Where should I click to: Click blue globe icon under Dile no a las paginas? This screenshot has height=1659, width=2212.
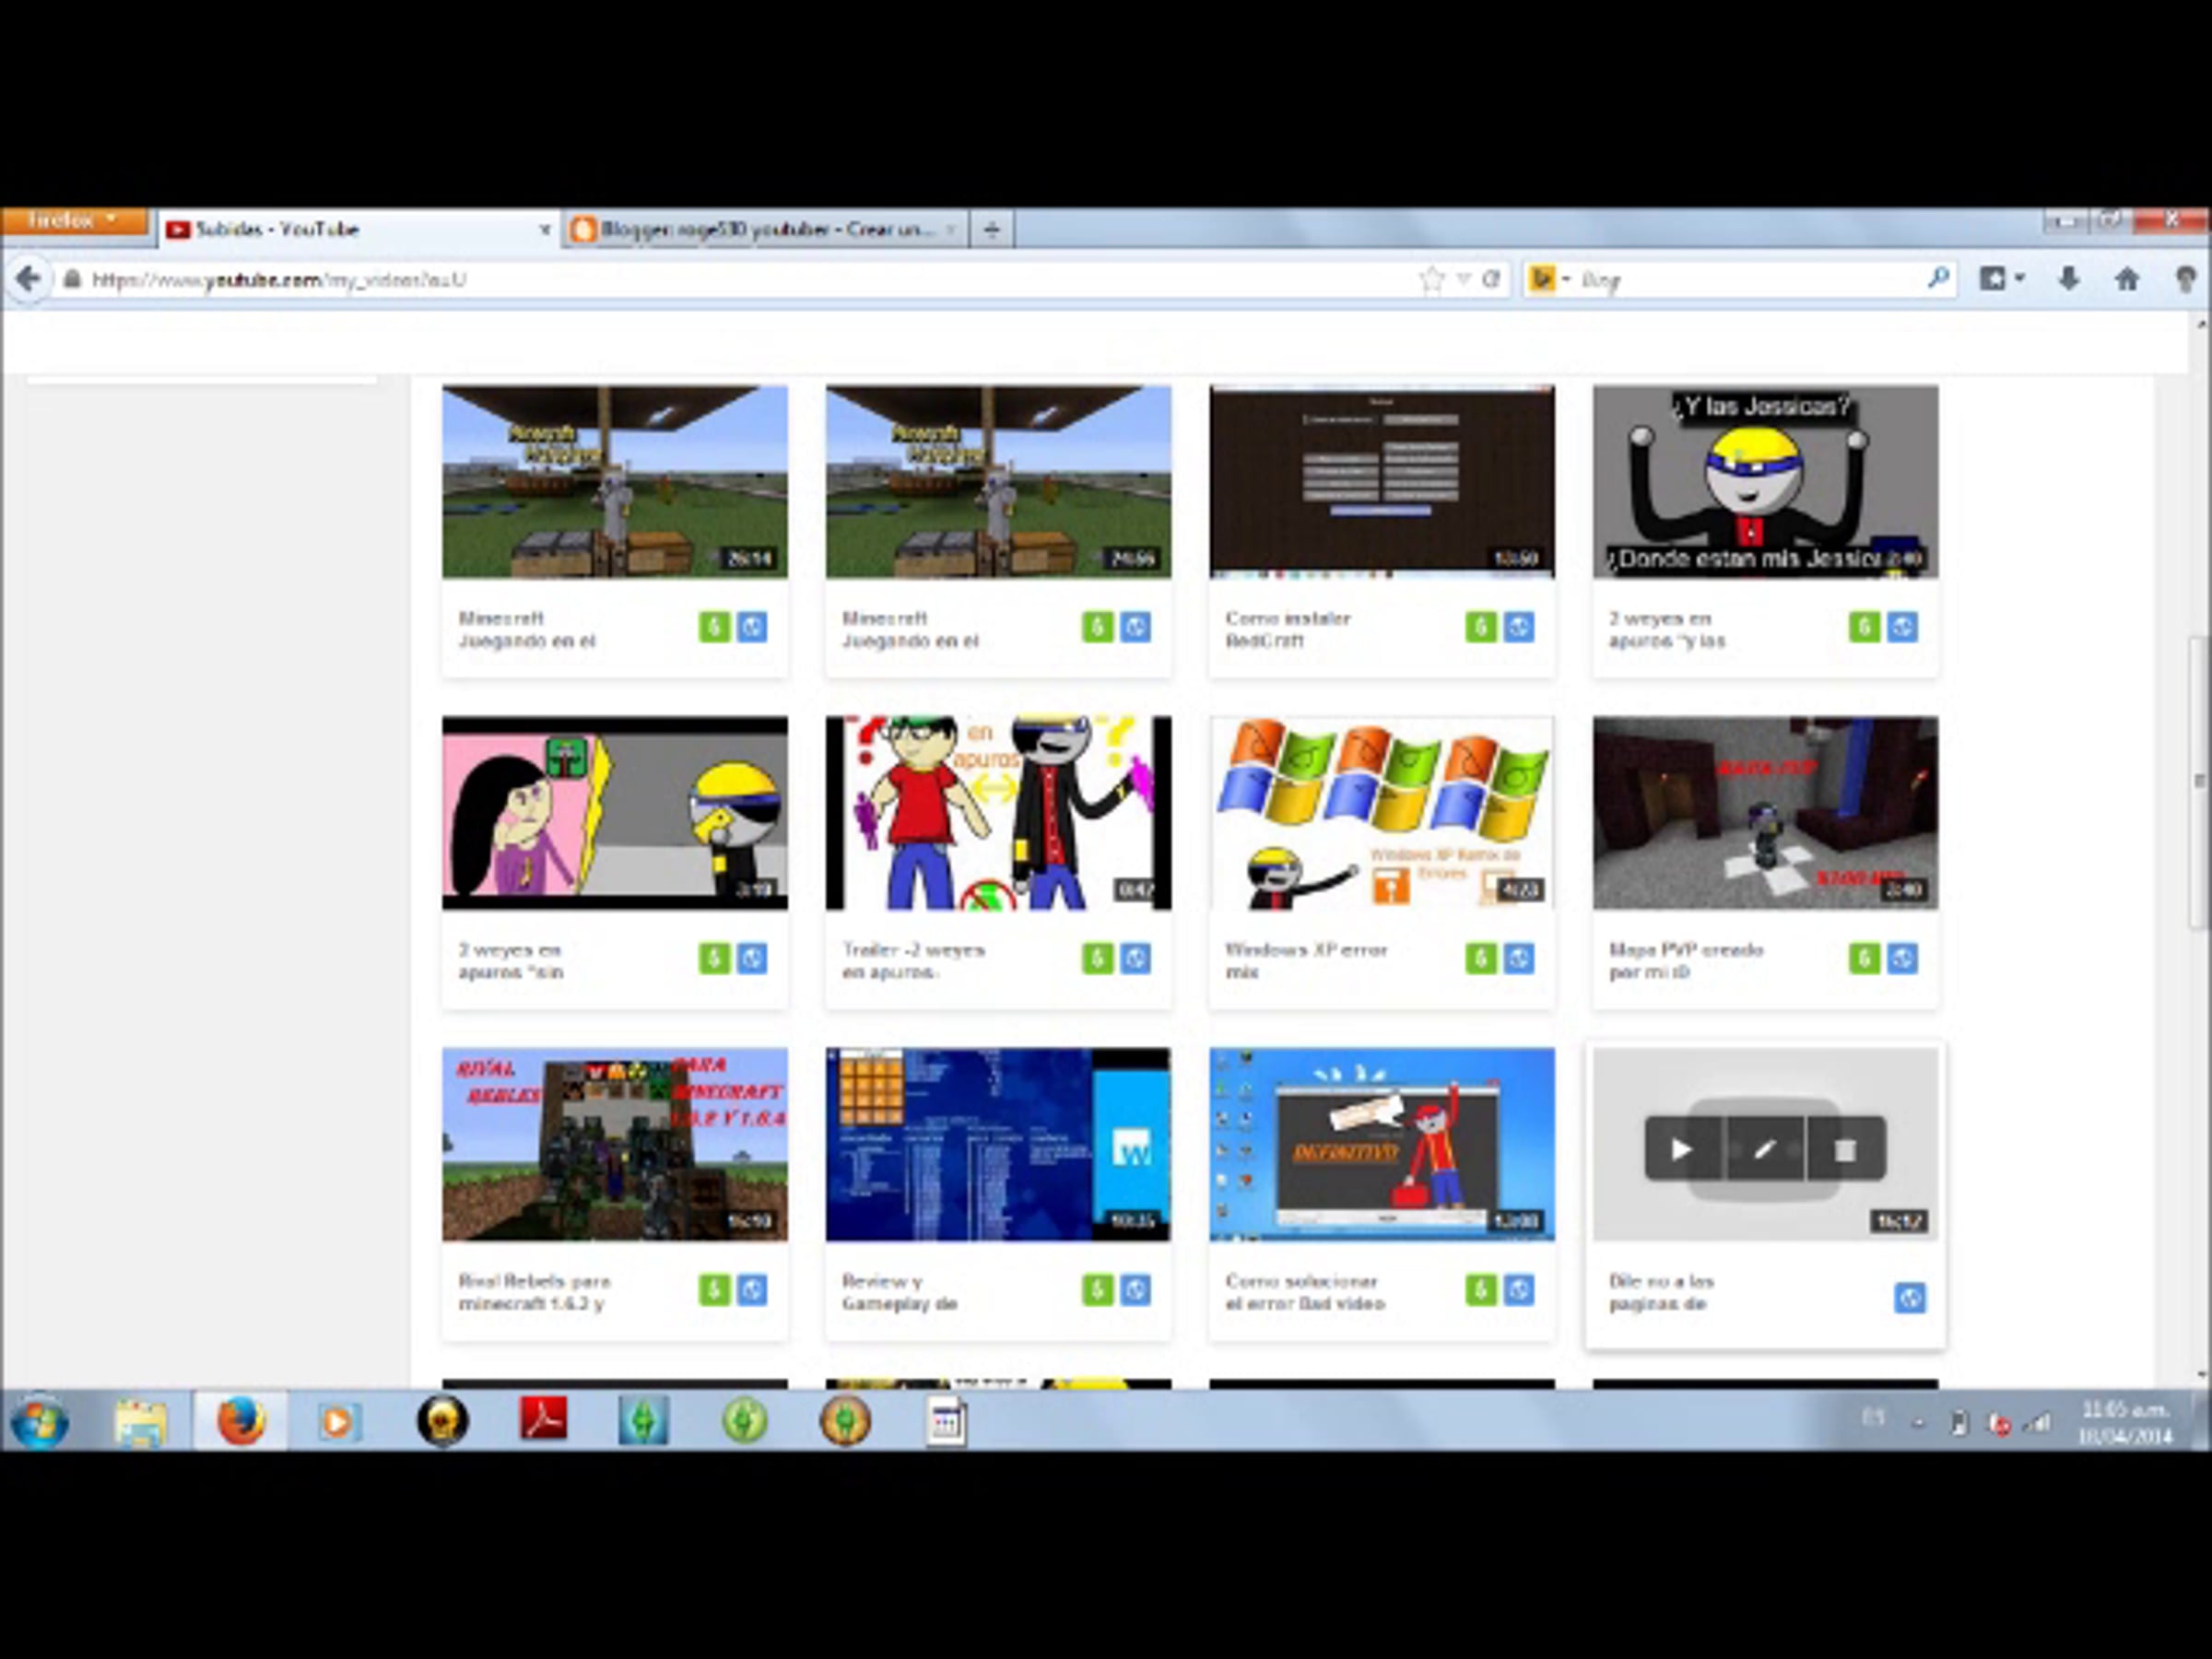pos(1909,1298)
